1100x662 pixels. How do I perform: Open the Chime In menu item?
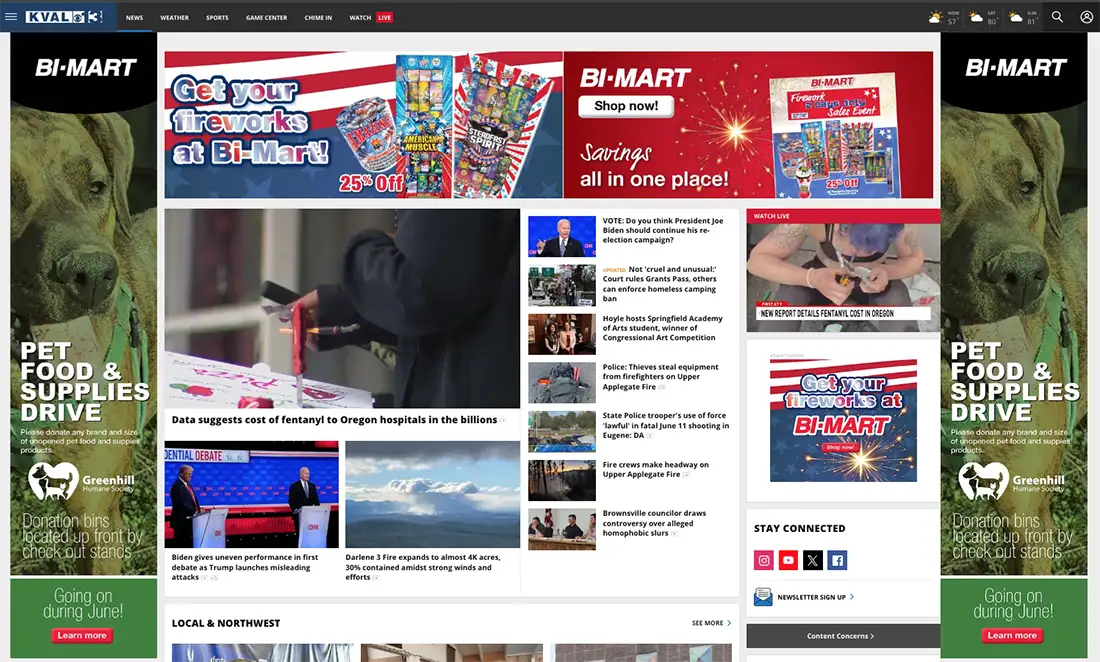[318, 18]
